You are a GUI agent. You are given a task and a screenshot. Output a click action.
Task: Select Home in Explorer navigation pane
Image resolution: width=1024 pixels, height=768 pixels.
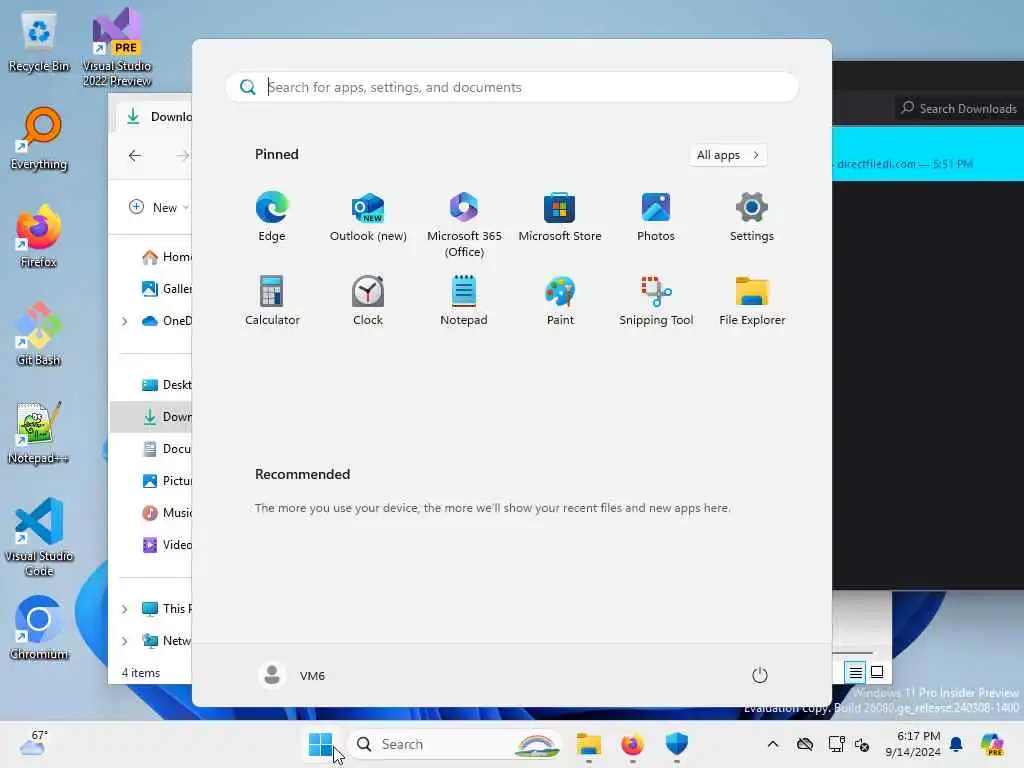click(x=167, y=257)
